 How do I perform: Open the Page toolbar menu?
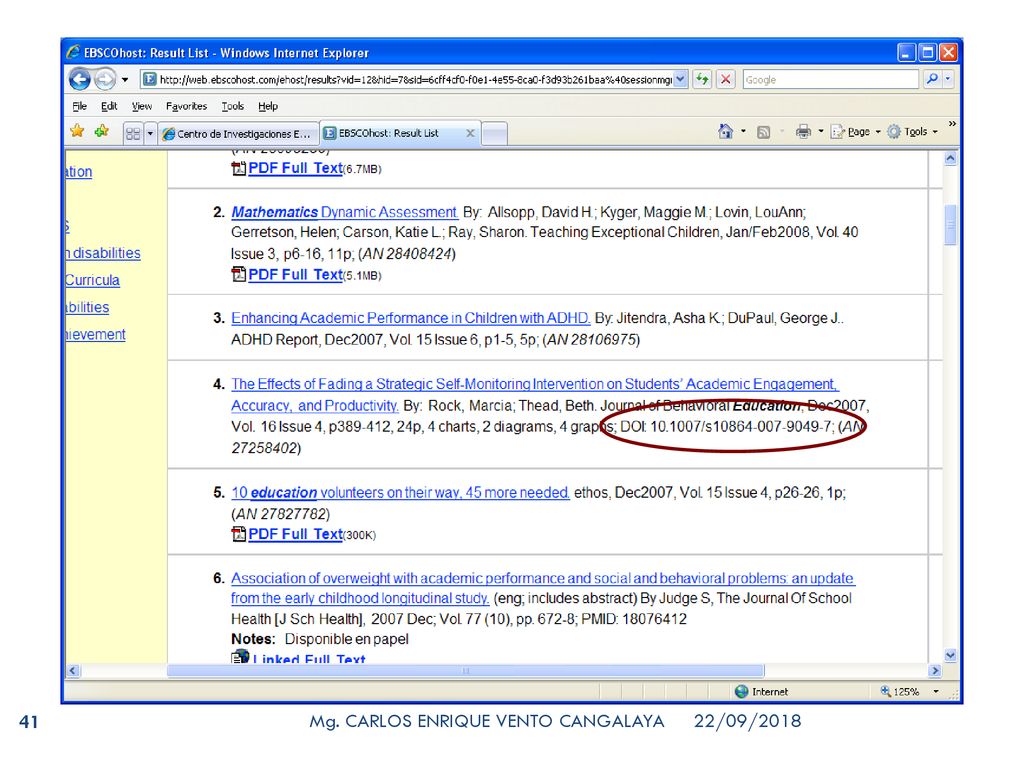point(856,132)
